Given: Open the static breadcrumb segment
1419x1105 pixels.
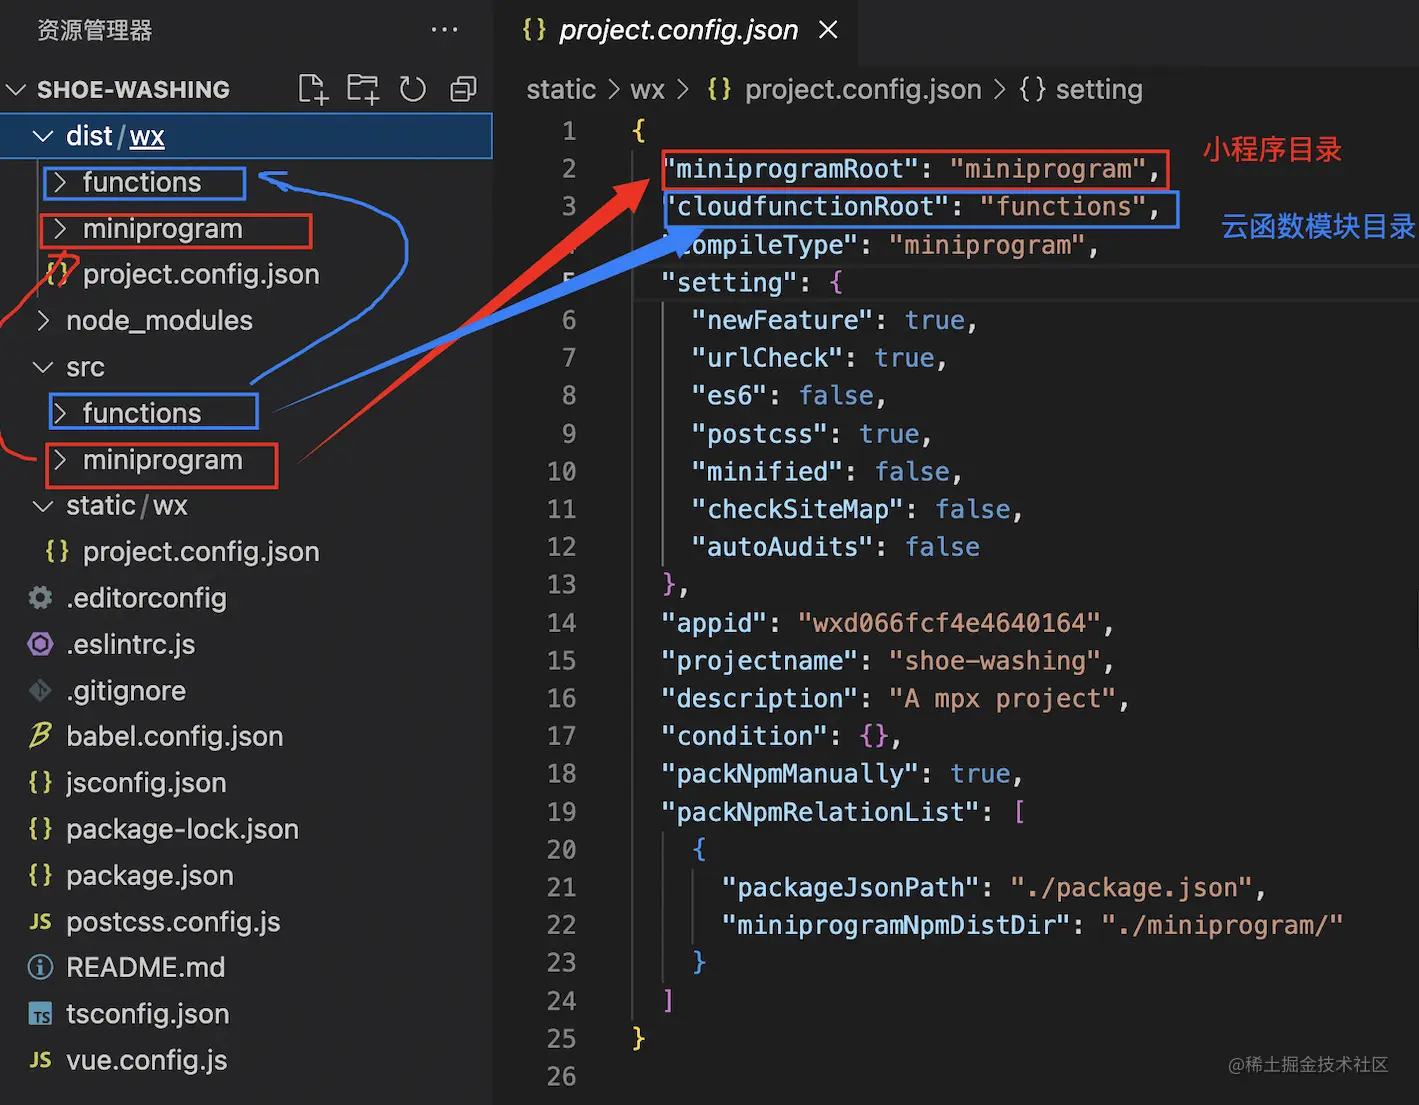Looking at the screenshot, I should [561, 89].
